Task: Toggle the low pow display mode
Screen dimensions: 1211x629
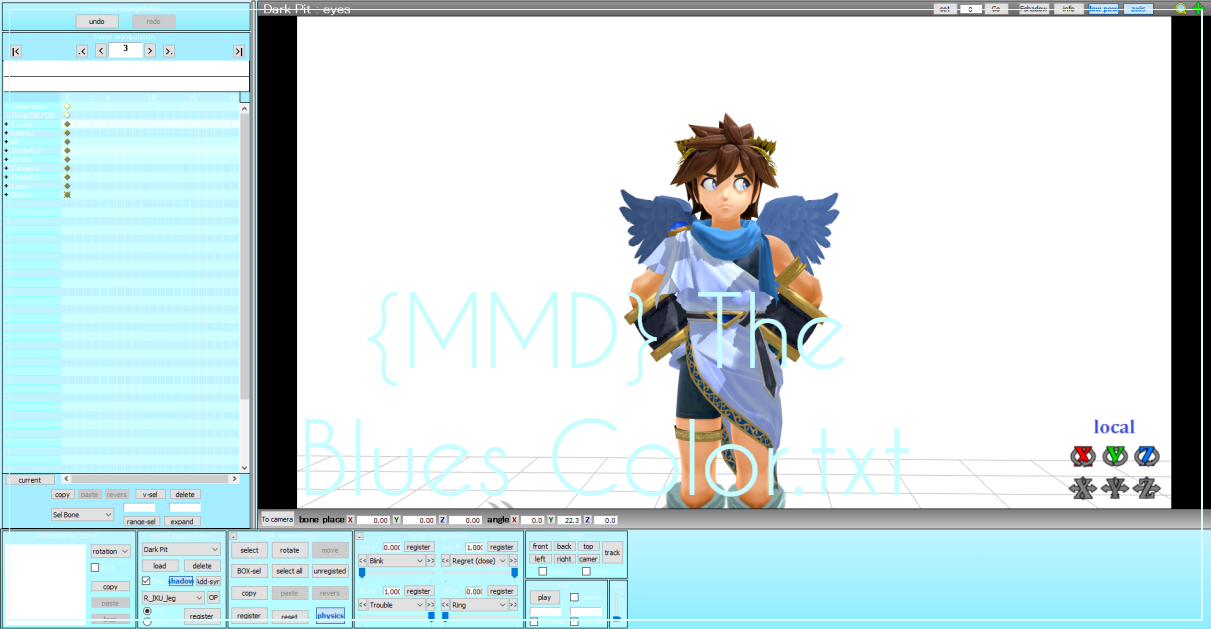Action: (1104, 8)
